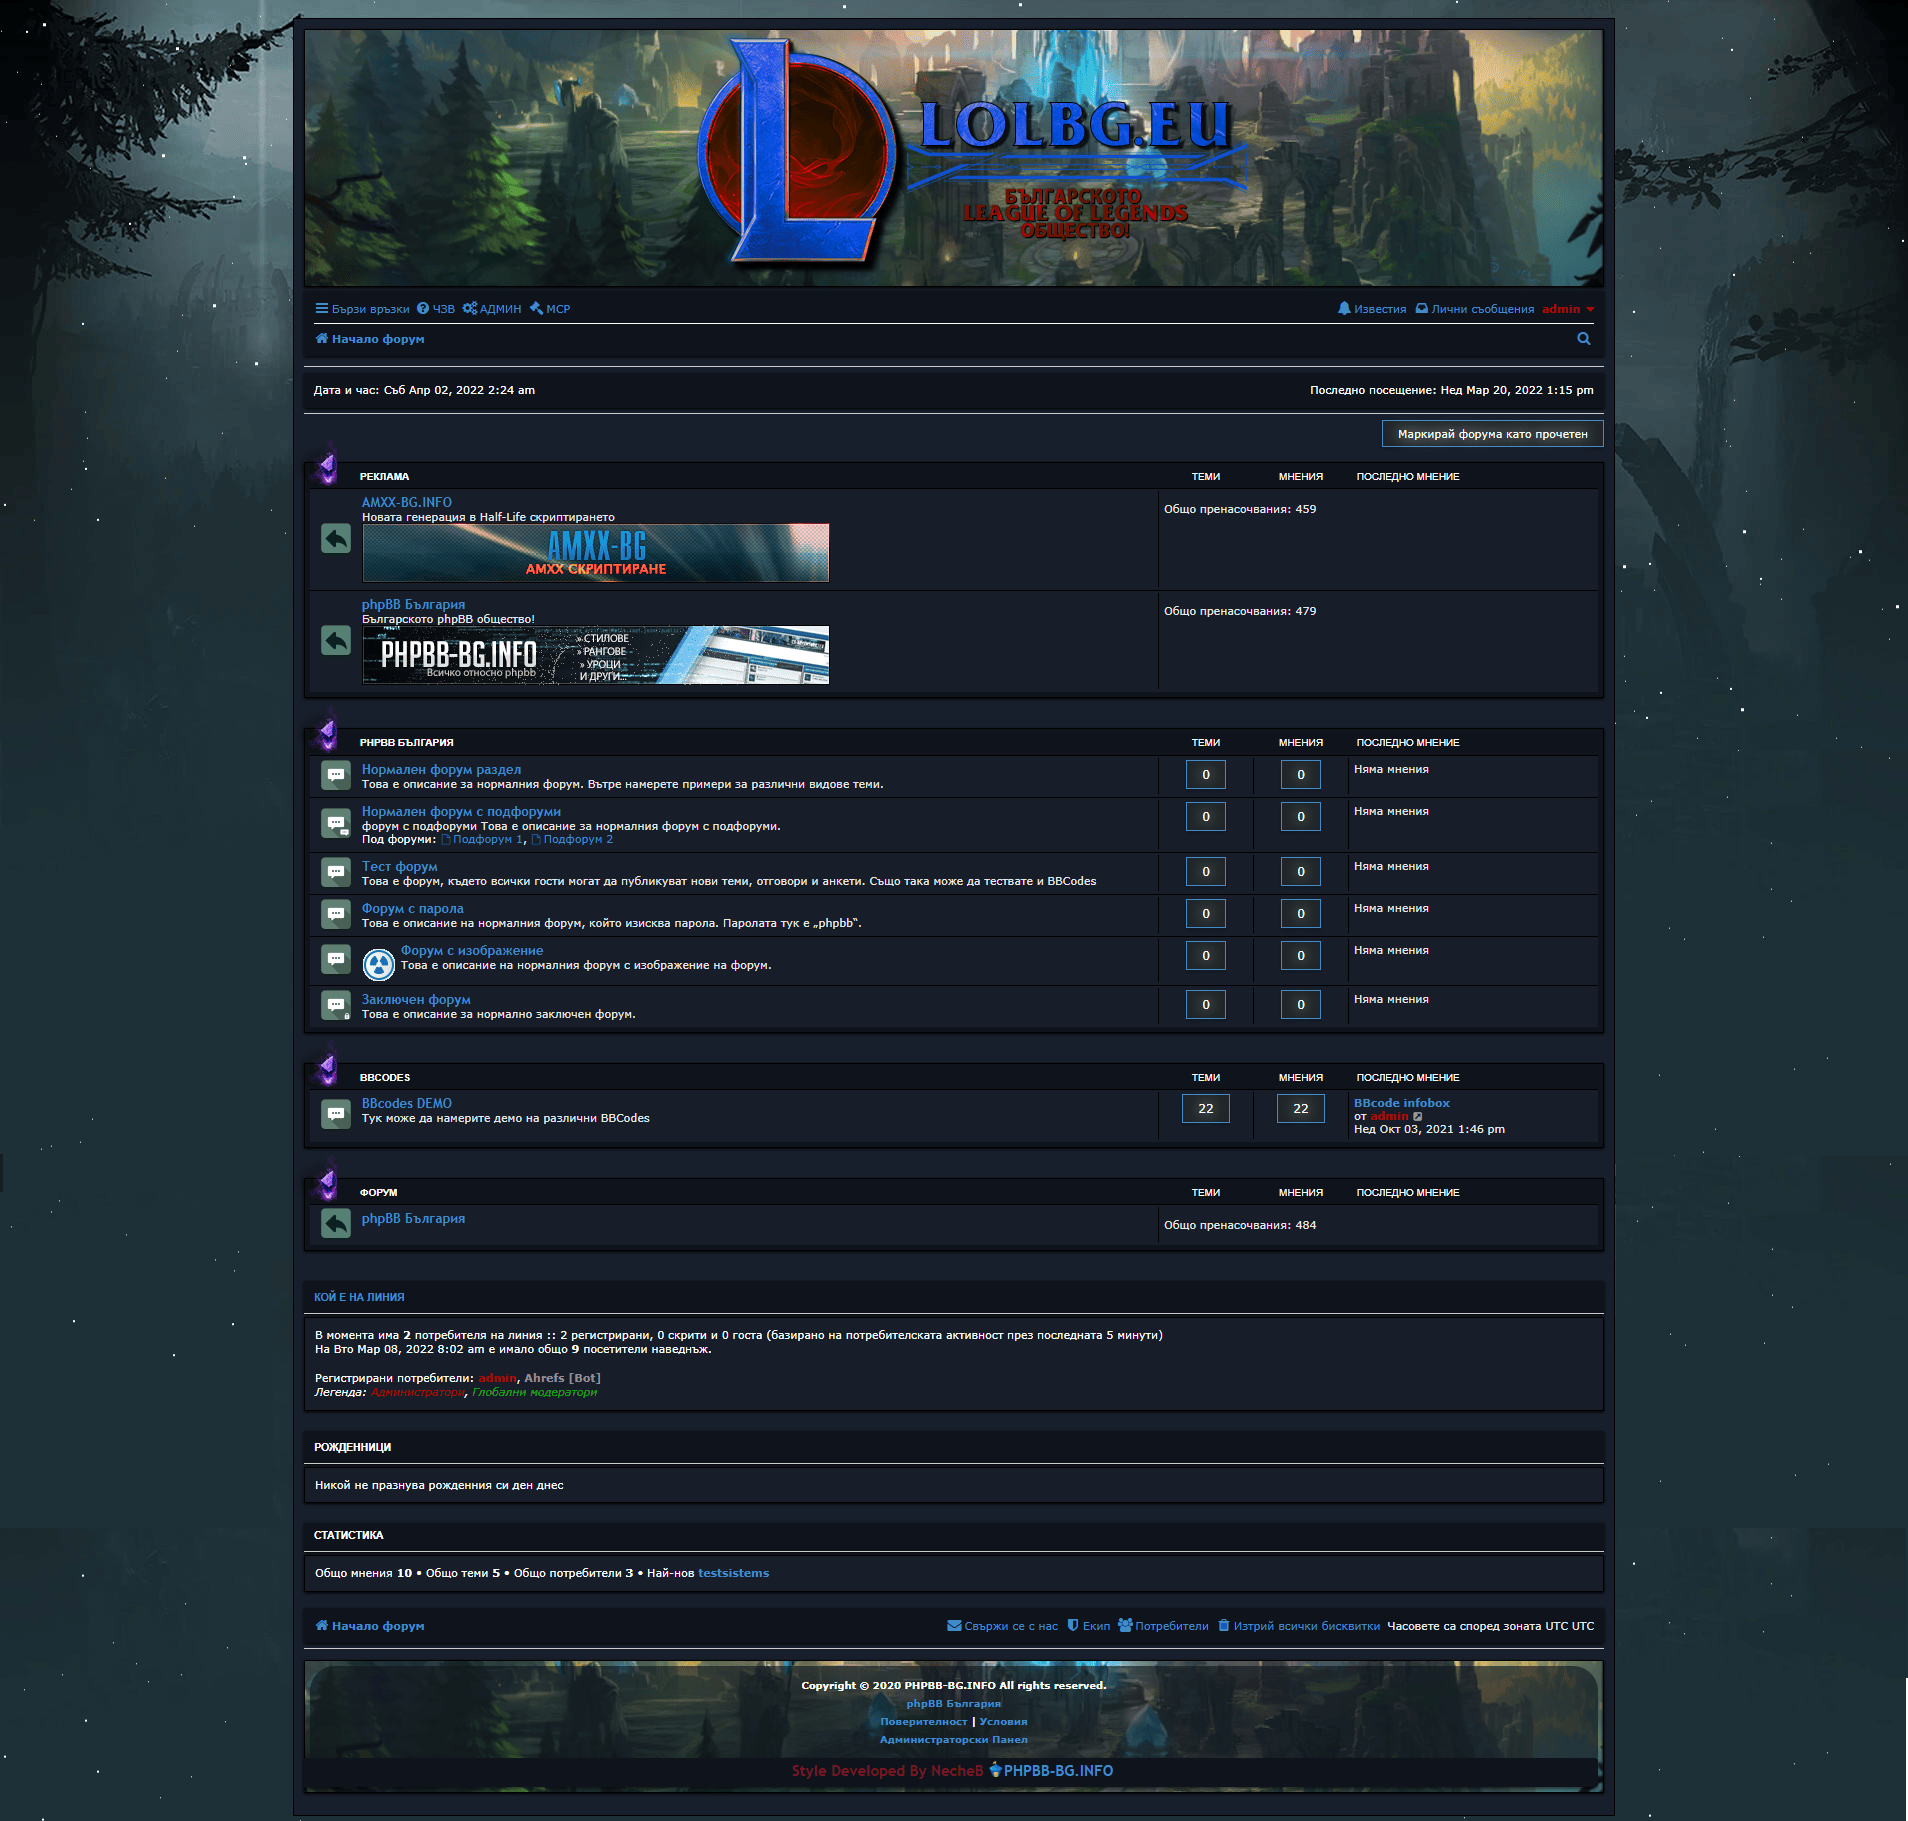Open last post BBcode infobox
The image size is (1908, 1821).
coord(1401,1103)
